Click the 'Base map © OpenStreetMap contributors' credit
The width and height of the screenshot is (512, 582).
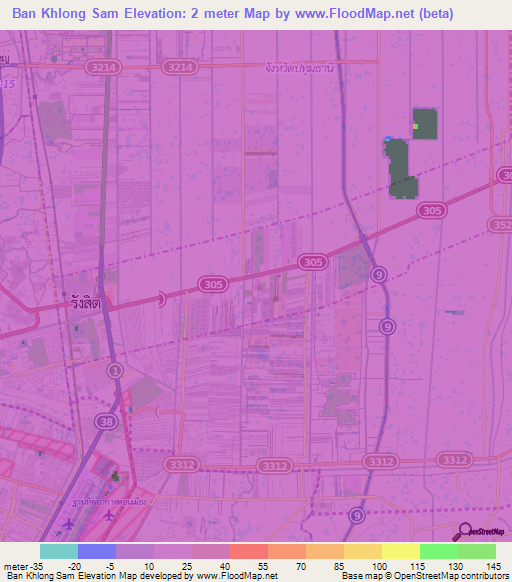(x=425, y=576)
